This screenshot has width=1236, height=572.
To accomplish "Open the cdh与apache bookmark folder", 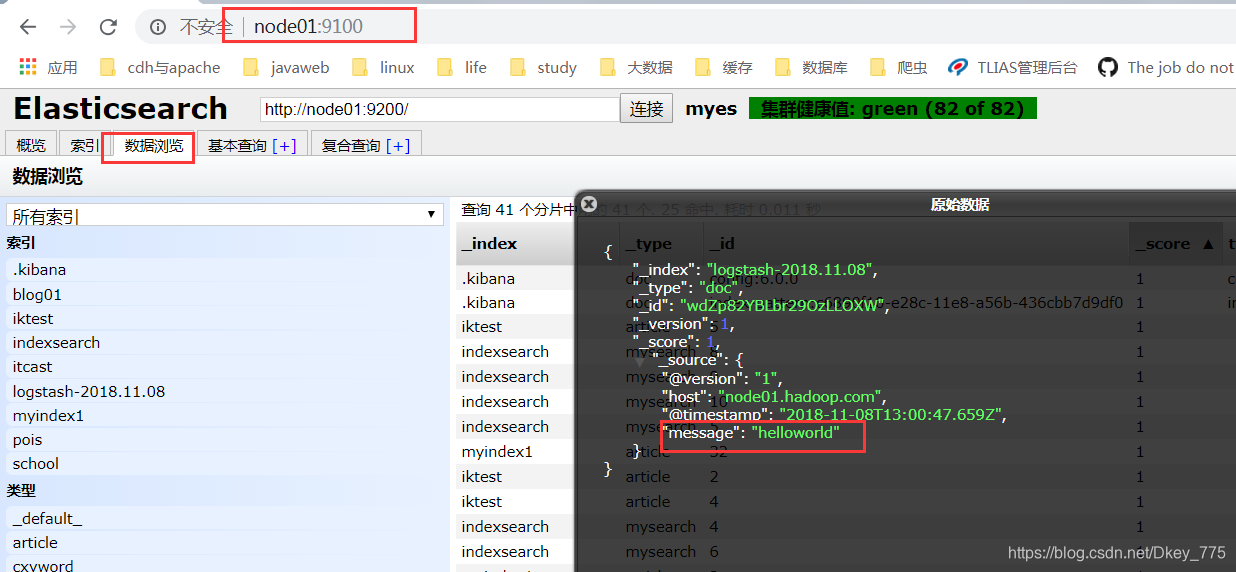I will (x=160, y=67).
